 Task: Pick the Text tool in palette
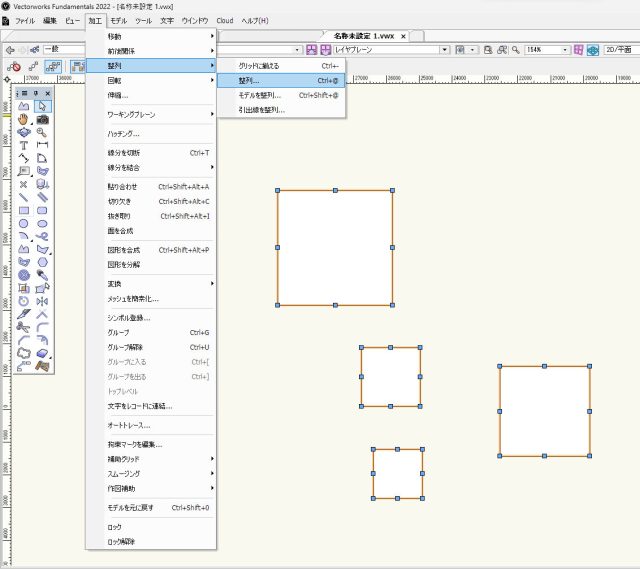24,145
